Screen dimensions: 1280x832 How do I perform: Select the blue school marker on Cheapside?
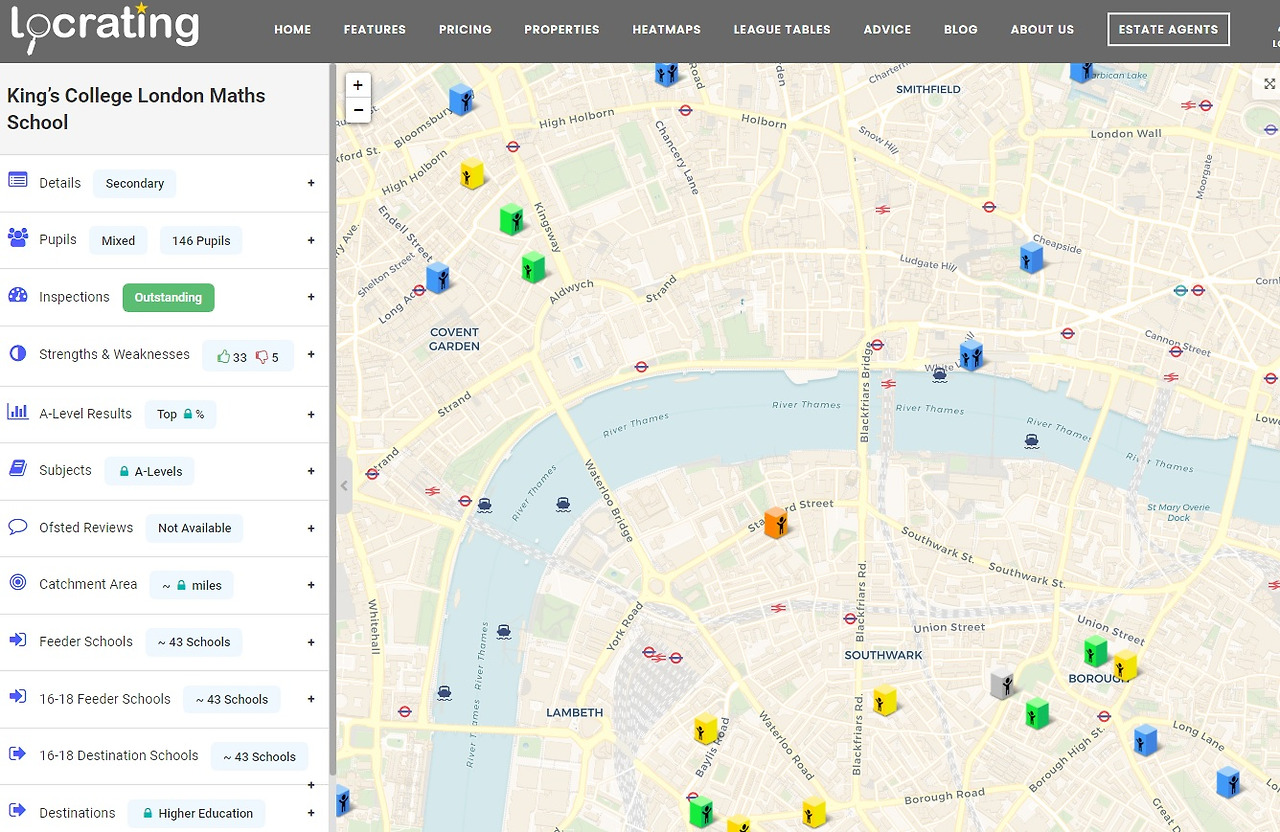pos(1031,258)
